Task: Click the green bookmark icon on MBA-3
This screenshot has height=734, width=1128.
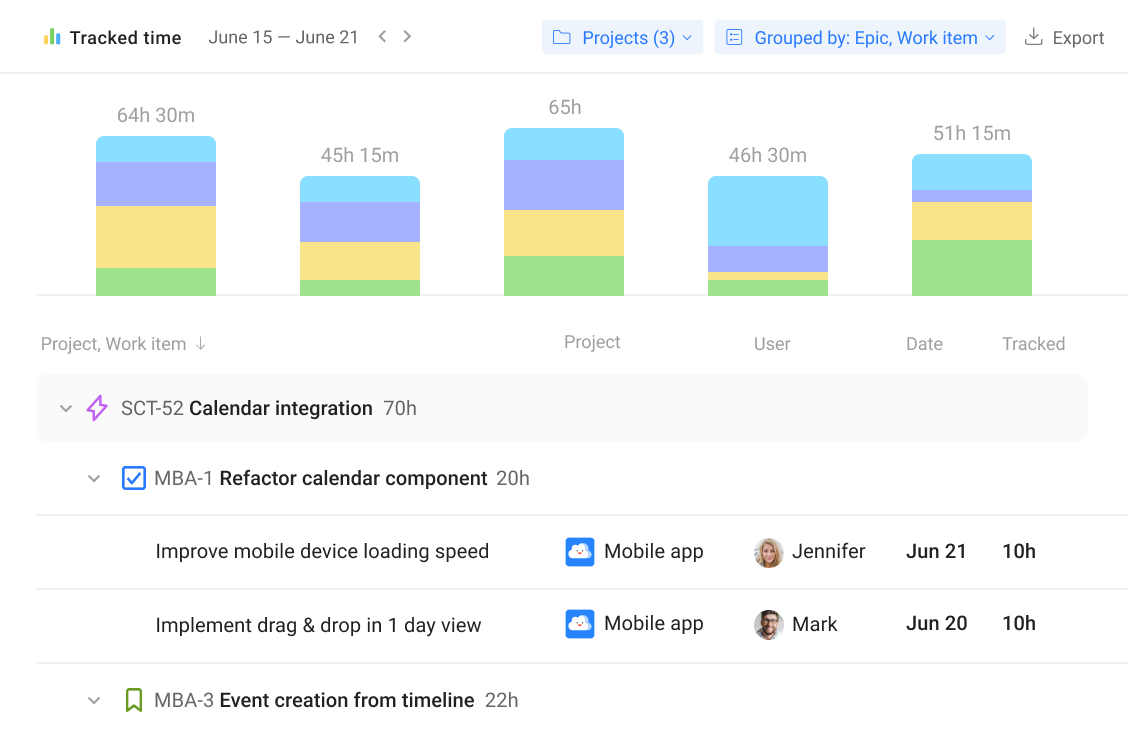Action: (134, 700)
